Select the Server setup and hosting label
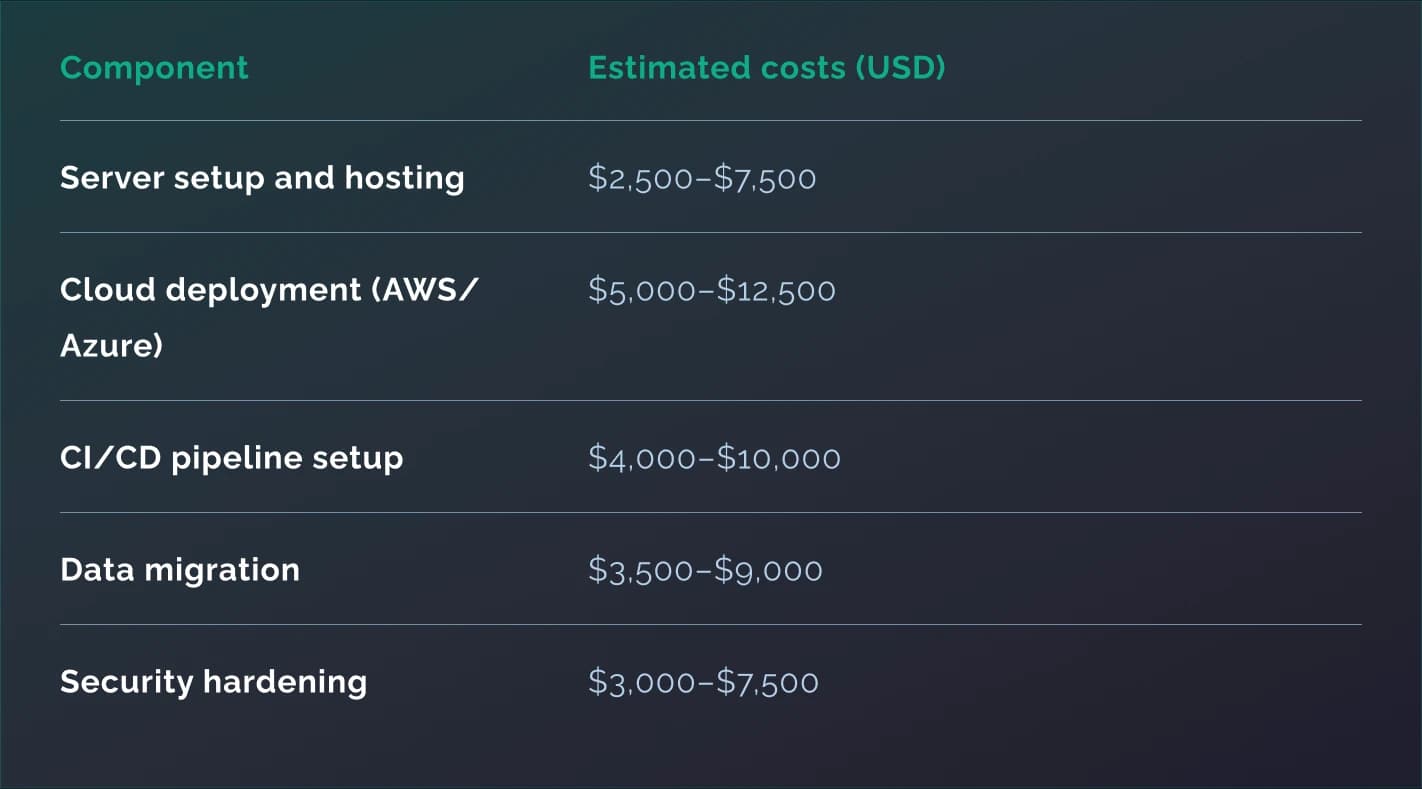 click(x=262, y=178)
